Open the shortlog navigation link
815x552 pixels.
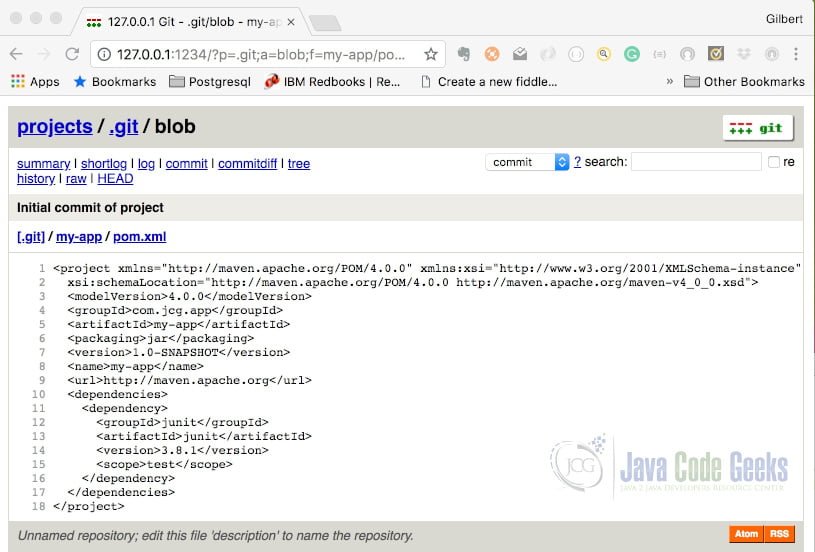point(104,164)
